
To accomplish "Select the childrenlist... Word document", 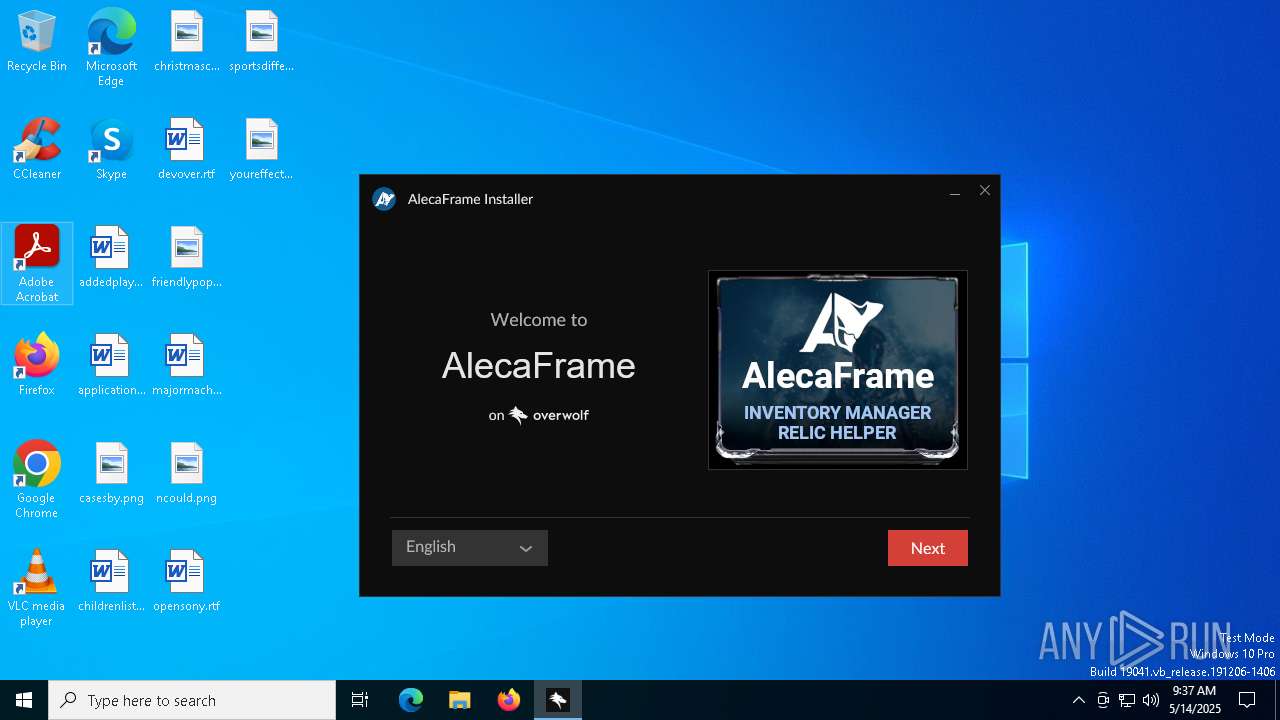I will pyautogui.click(x=111, y=582).
